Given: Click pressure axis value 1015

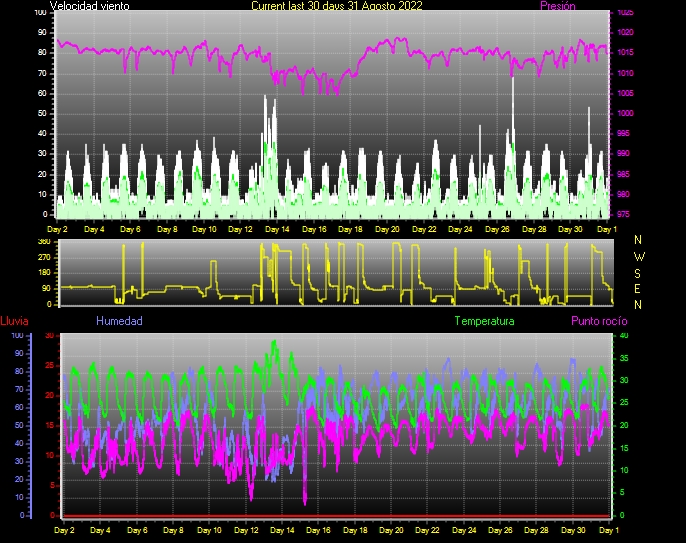Looking at the screenshot, I should point(625,53).
